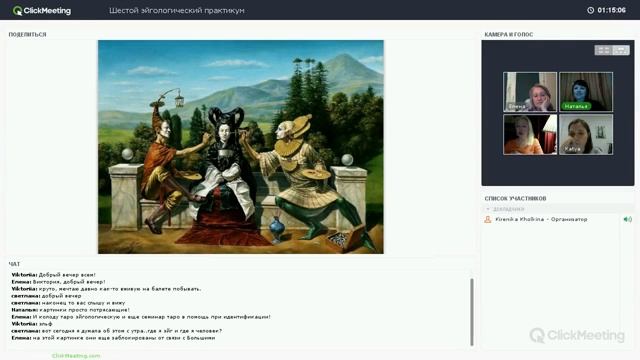Click светлана's message 'наконец то вас слышу и вижу'

[68, 303]
